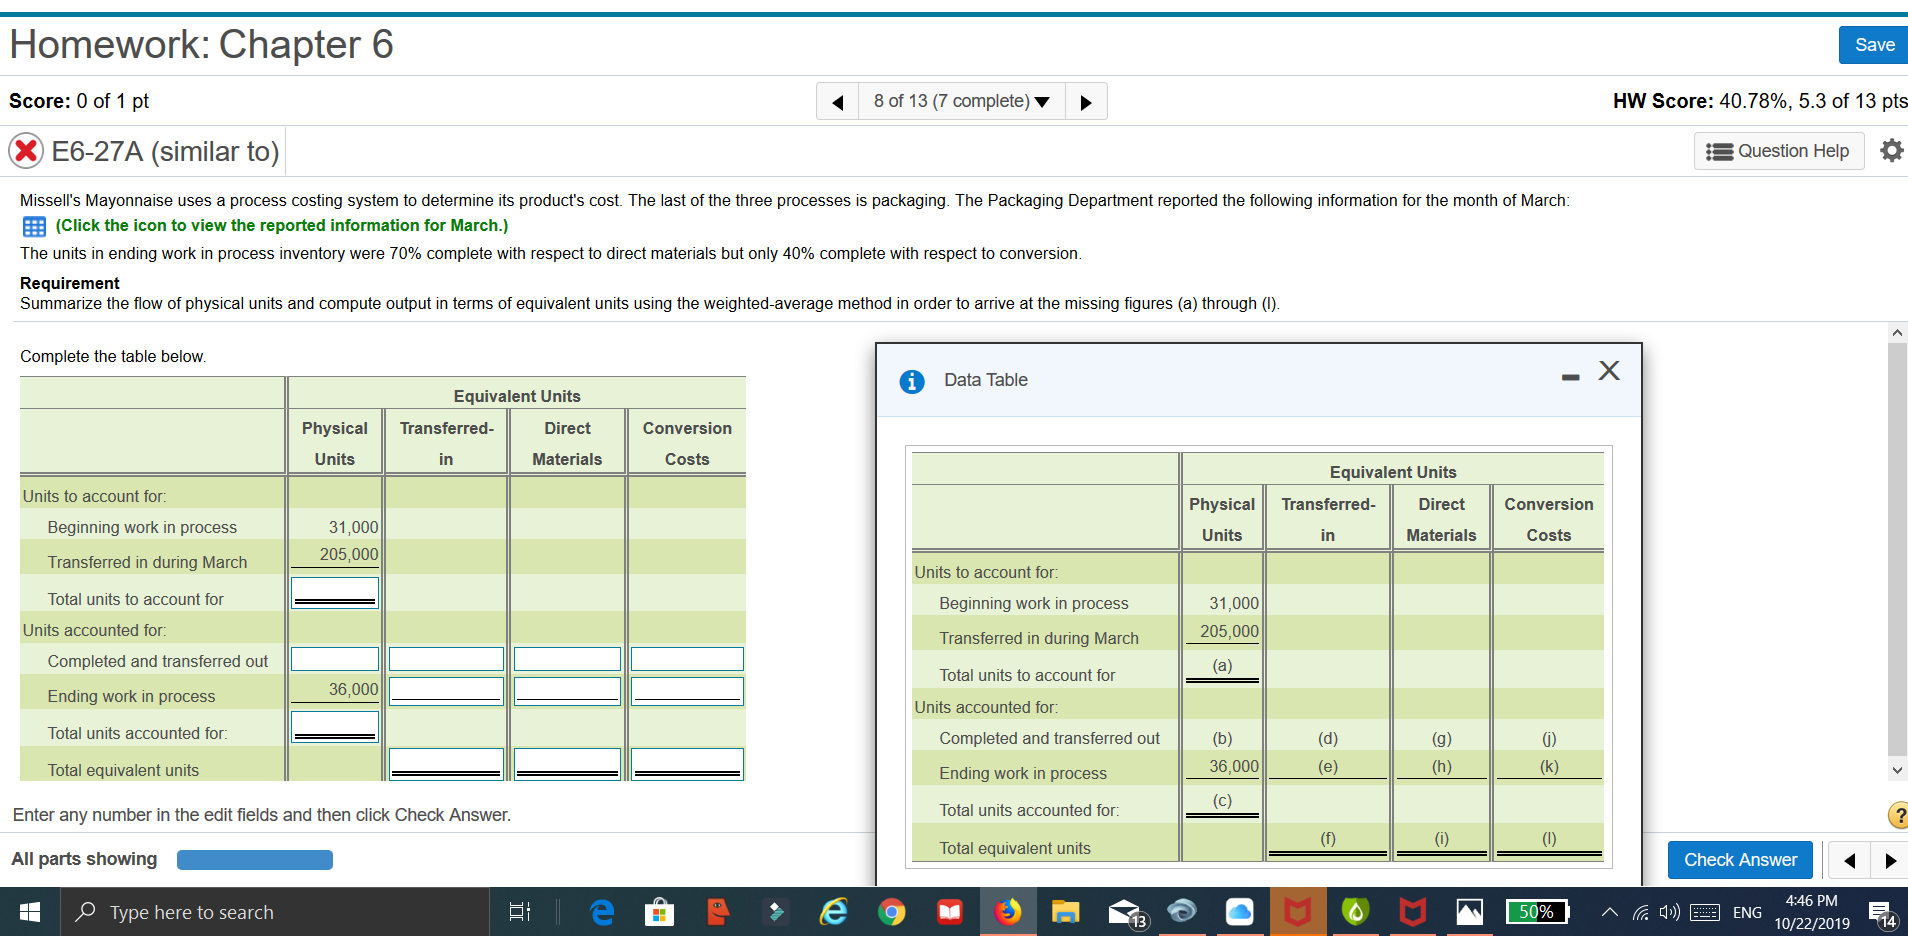1908x936 pixels.
Task: Click the Data Table info icon
Action: coord(912,381)
